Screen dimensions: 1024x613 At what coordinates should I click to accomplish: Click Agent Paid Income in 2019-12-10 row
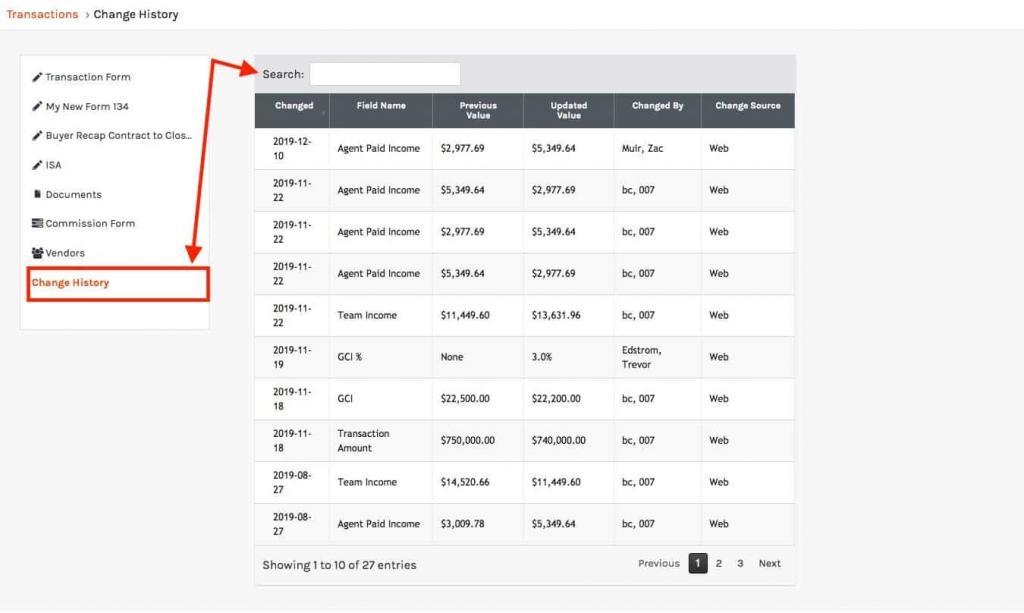[x=378, y=149]
